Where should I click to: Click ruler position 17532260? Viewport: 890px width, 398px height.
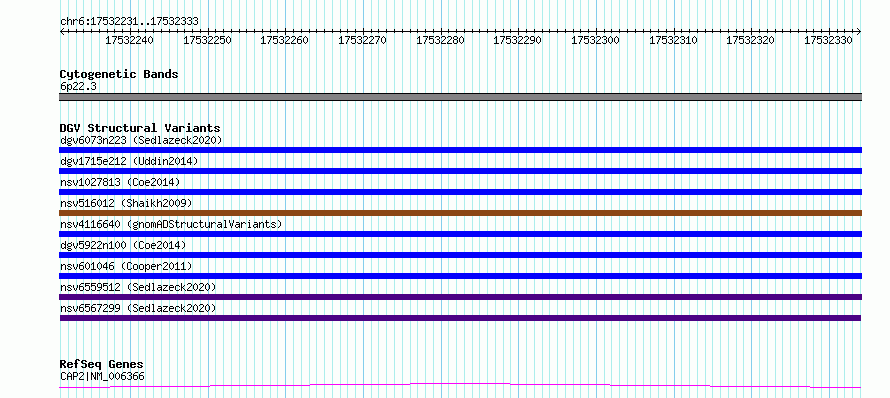(285, 40)
